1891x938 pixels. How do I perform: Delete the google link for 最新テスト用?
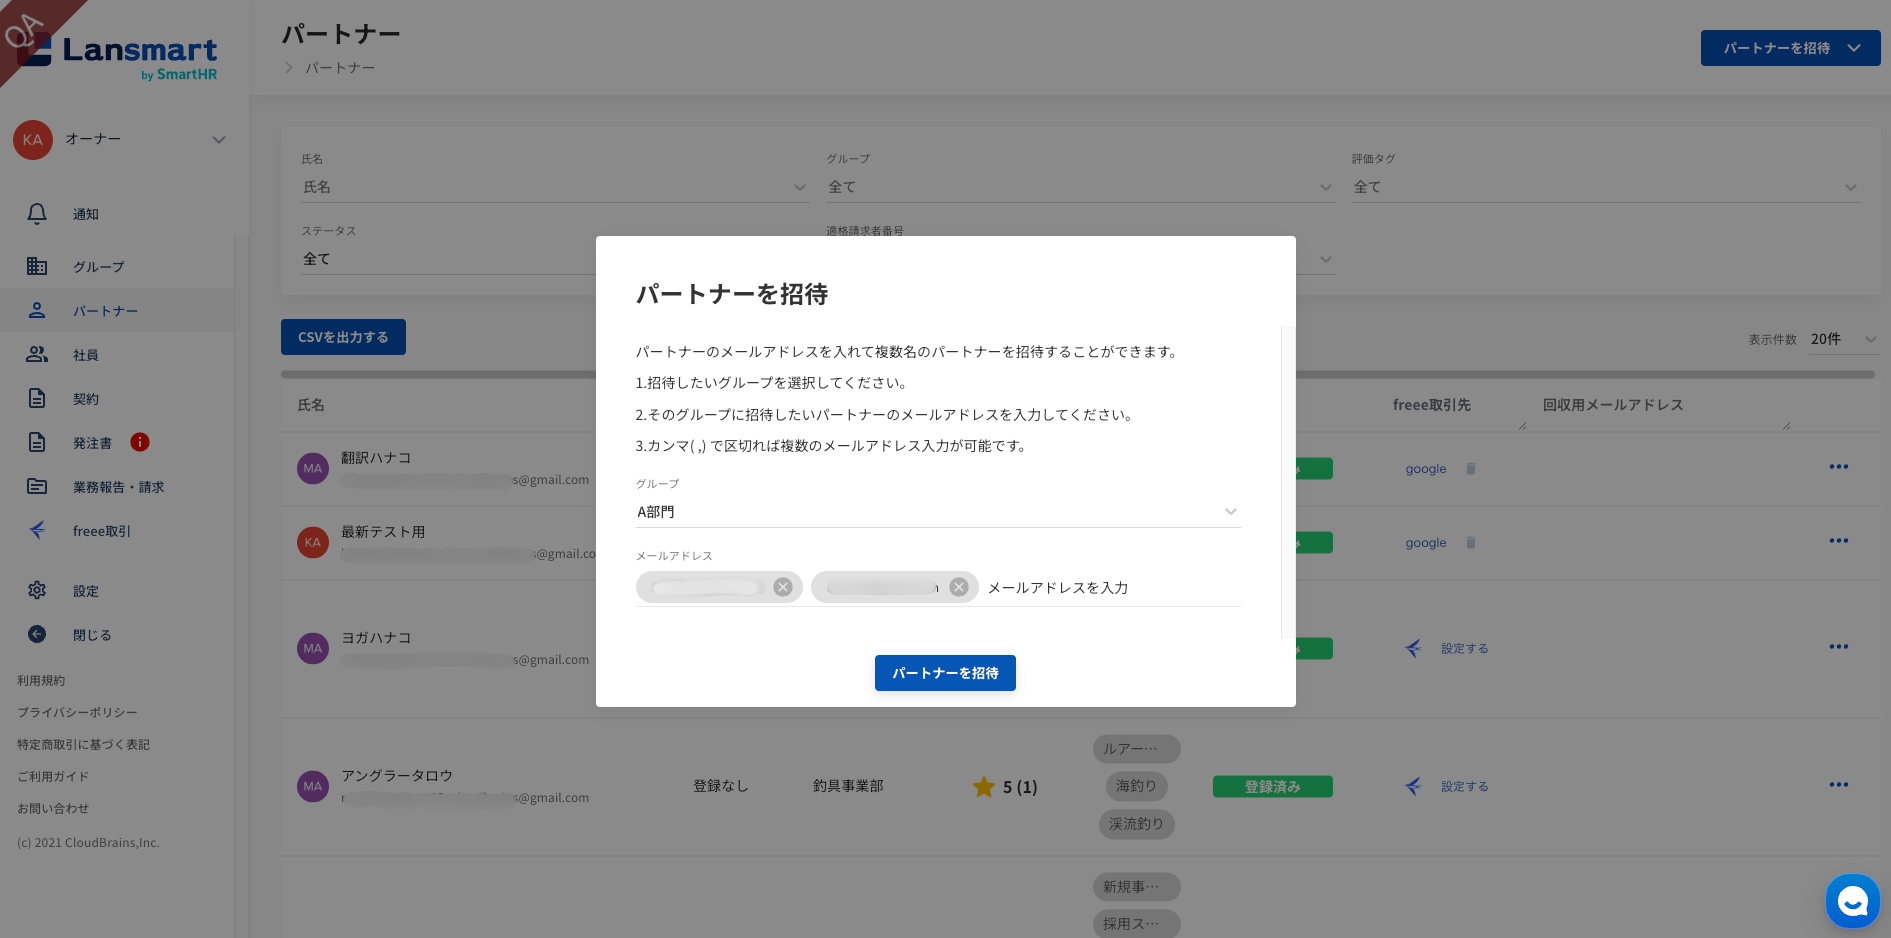tap(1471, 543)
